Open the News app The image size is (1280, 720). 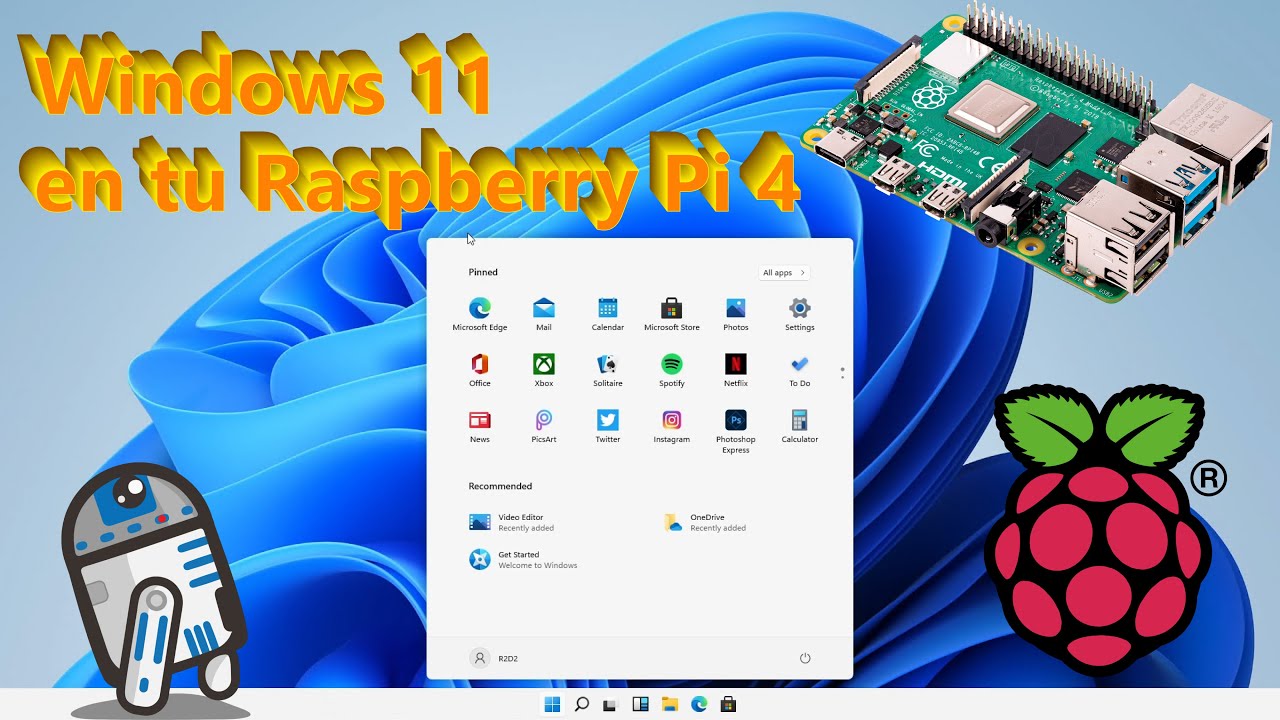(480, 426)
